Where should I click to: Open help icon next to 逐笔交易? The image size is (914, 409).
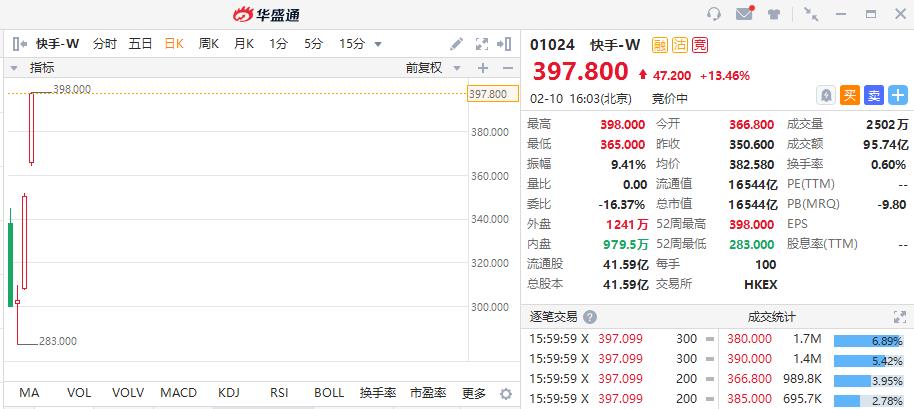(x=590, y=317)
